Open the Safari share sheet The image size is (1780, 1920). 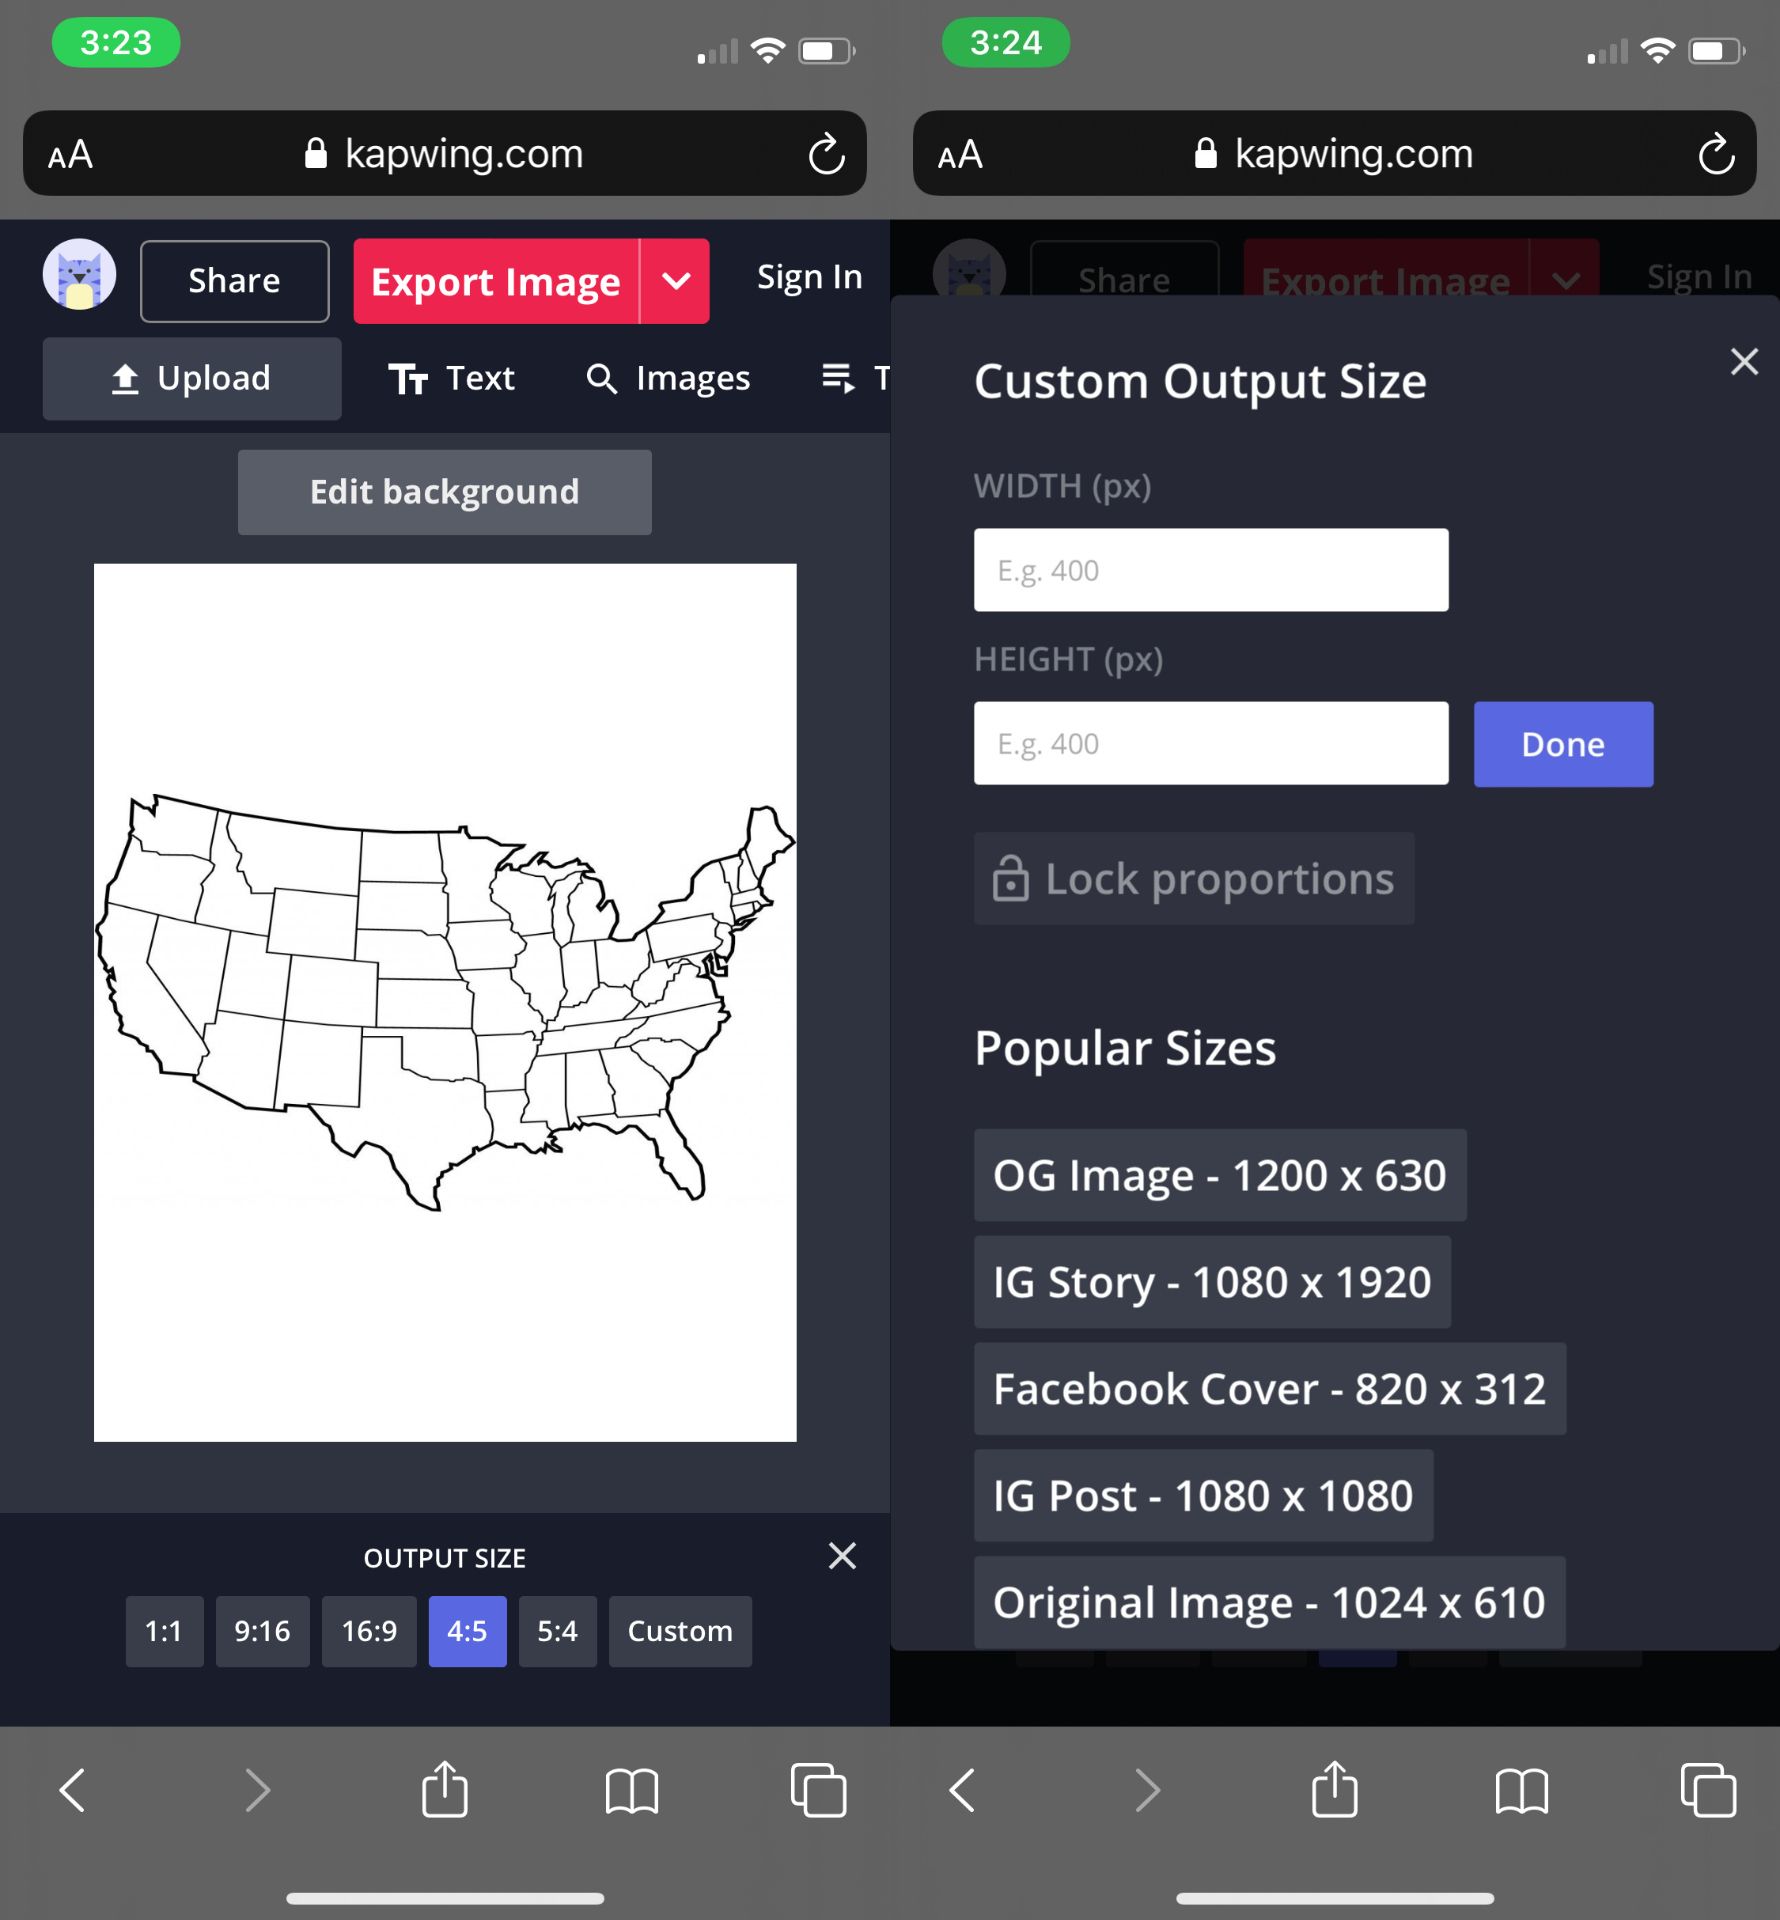pos(445,1791)
